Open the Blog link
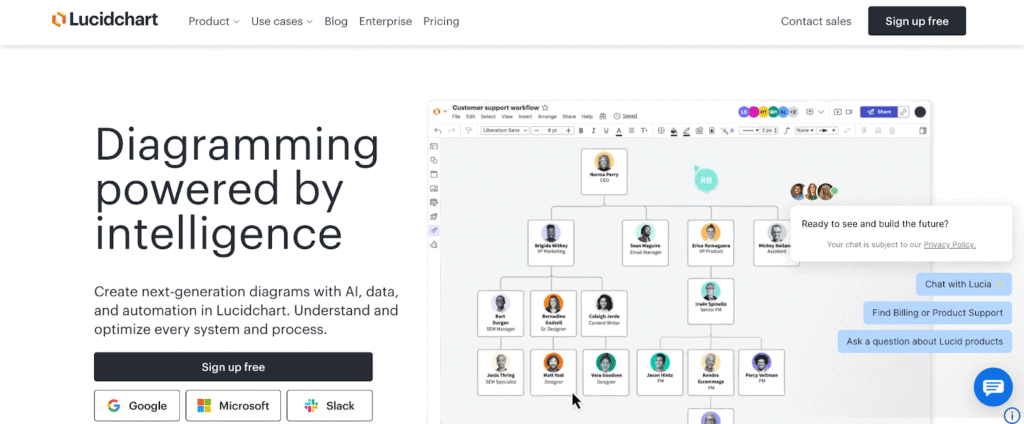The image size is (1024, 424). [336, 21]
